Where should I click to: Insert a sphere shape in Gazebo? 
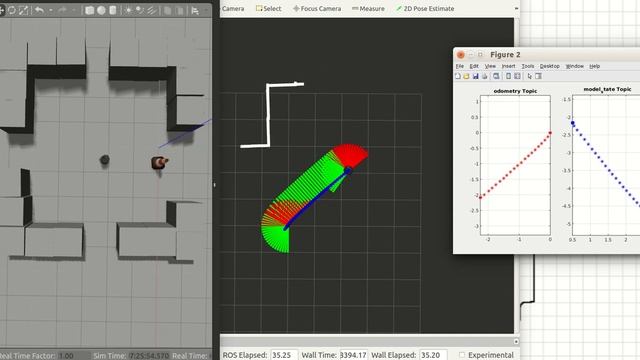[101, 10]
